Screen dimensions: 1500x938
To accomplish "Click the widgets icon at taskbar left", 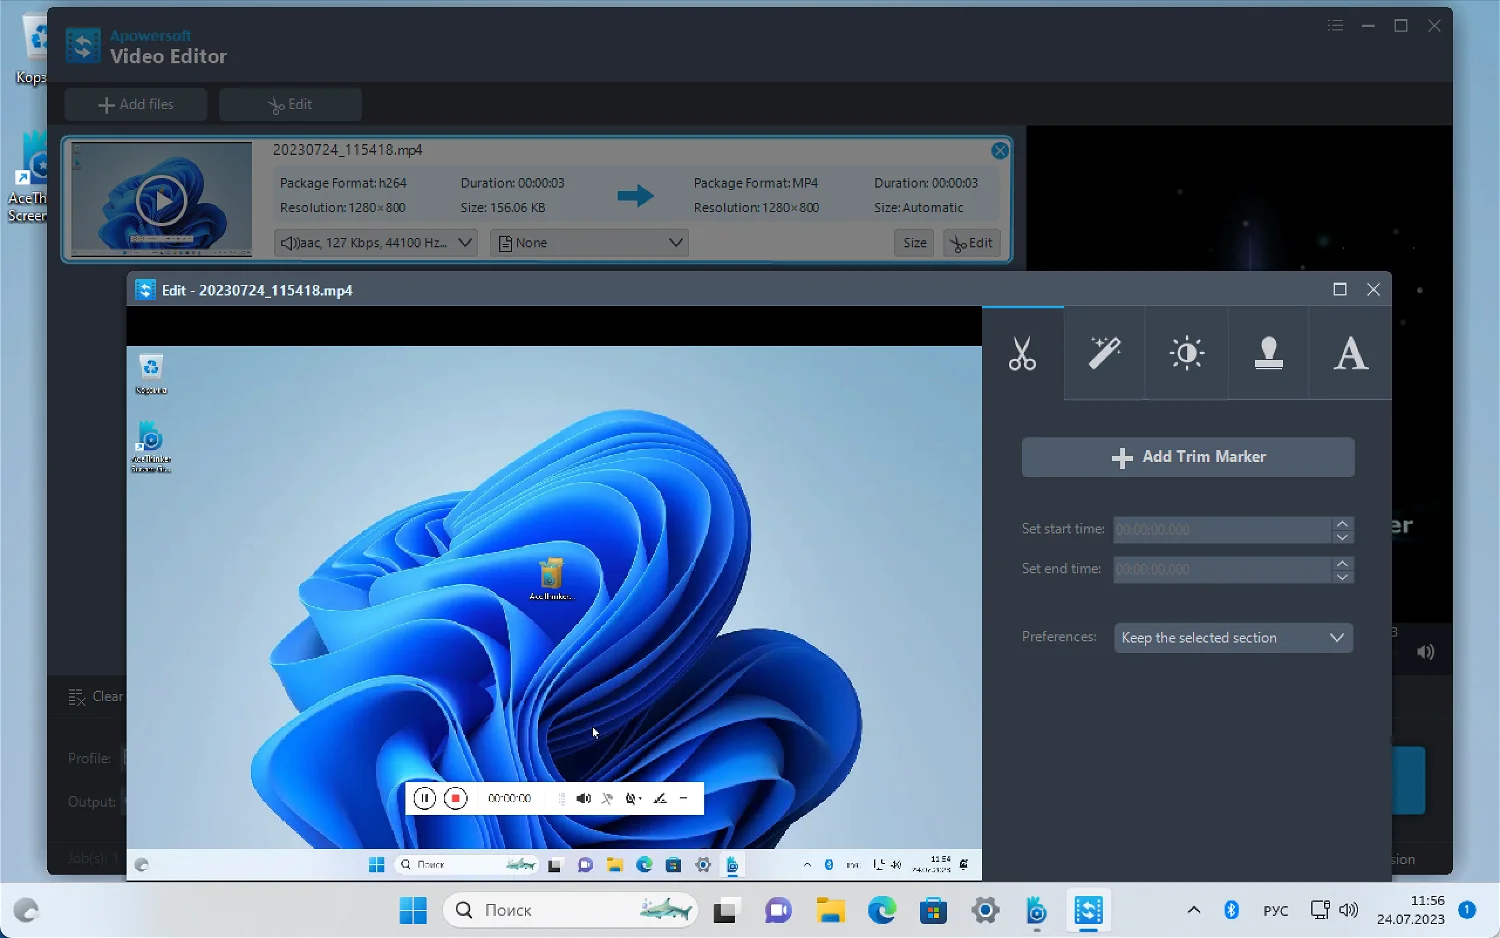I will tap(26, 910).
